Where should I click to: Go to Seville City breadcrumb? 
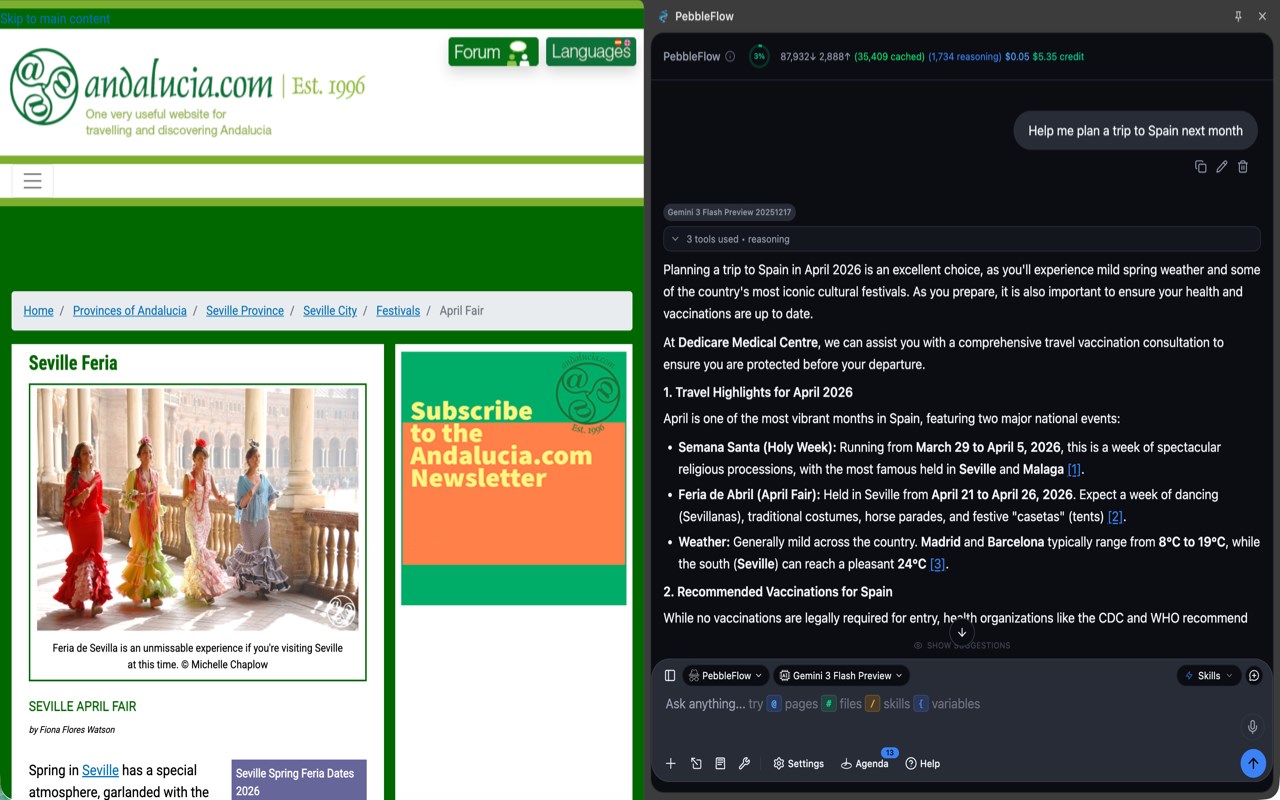pos(330,311)
